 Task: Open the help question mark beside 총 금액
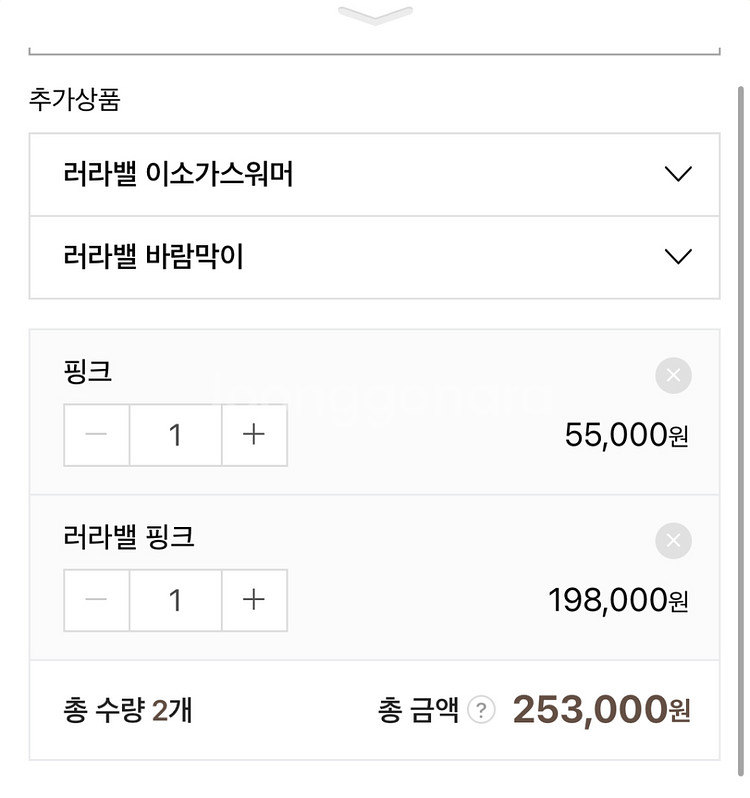[481, 710]
